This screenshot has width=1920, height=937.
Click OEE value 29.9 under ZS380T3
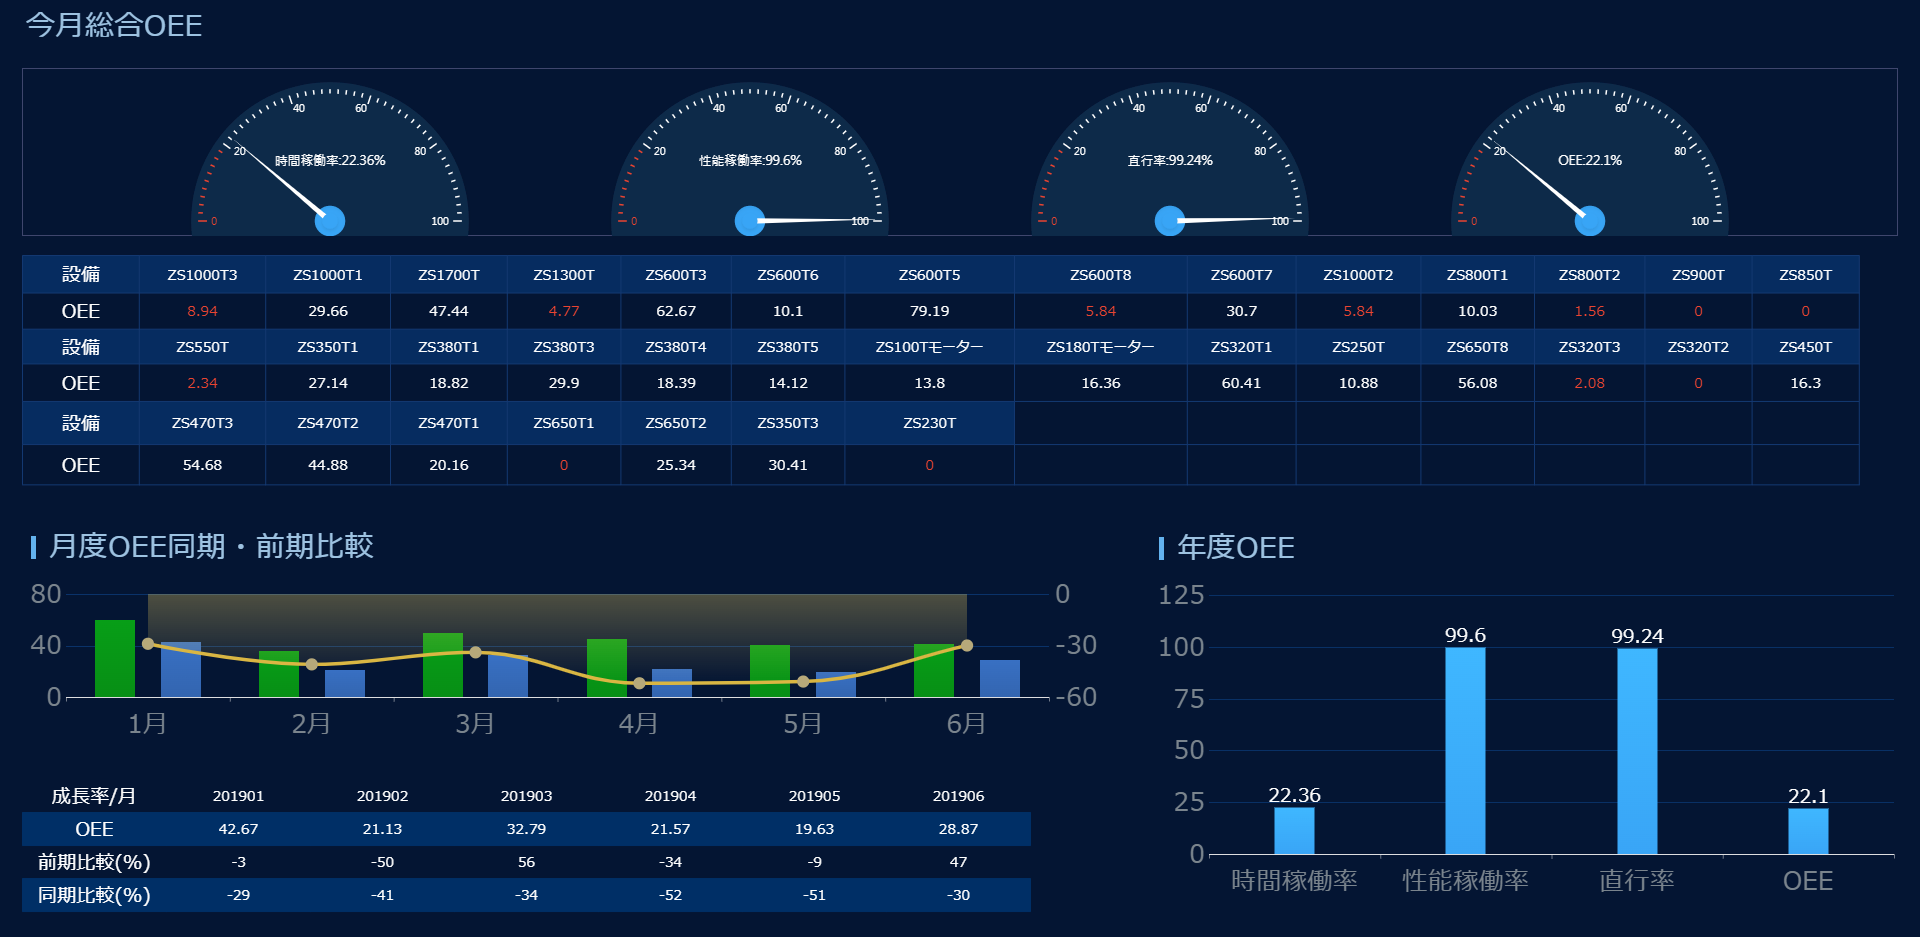pos(564,383)
